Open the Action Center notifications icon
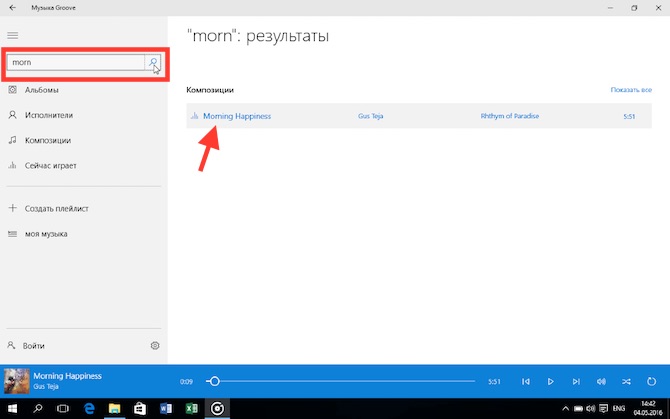This screenshot has width=670, height=419. pos(603,409)
